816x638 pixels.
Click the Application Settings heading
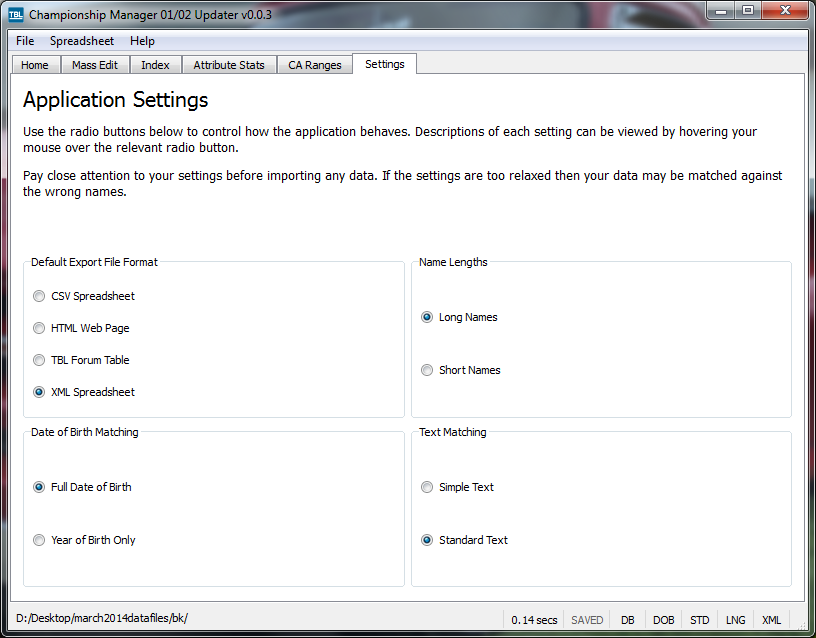point(116,100)
